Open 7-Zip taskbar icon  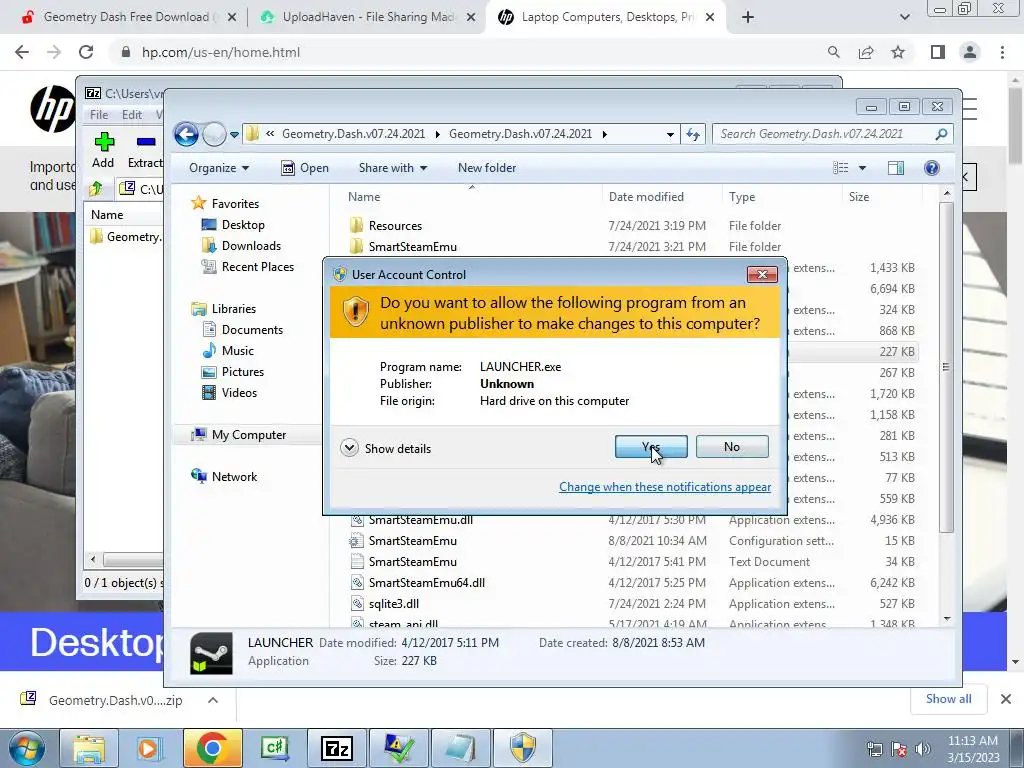(337, 748)
